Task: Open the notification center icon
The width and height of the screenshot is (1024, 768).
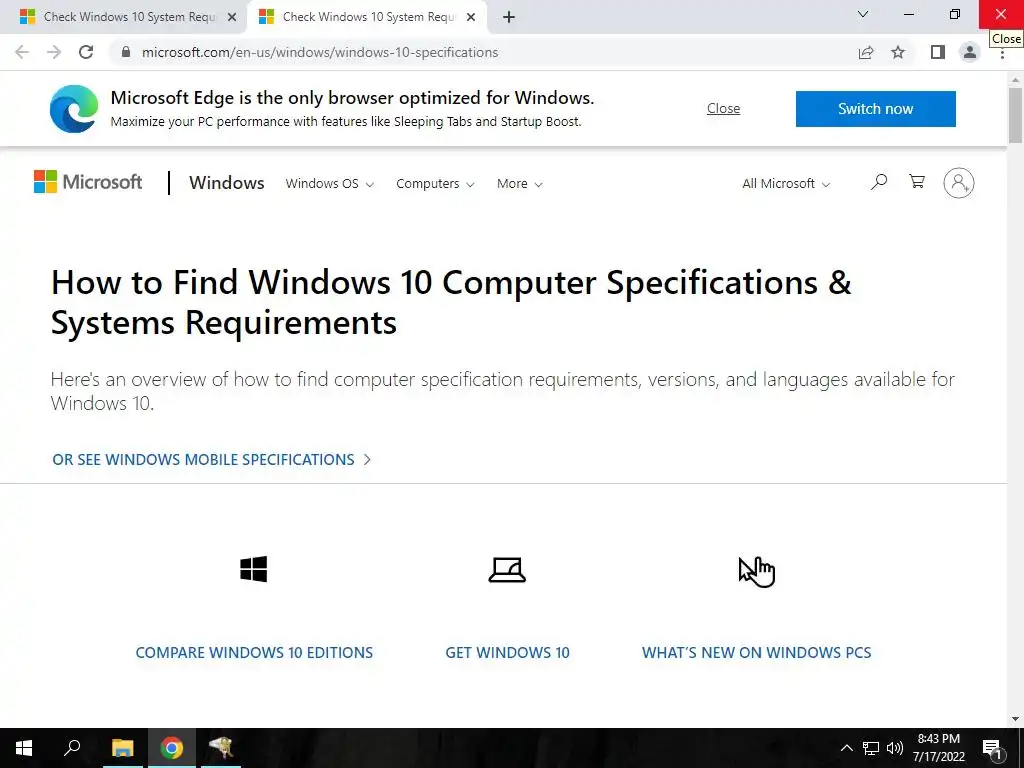Action: (x=993, y=748)
